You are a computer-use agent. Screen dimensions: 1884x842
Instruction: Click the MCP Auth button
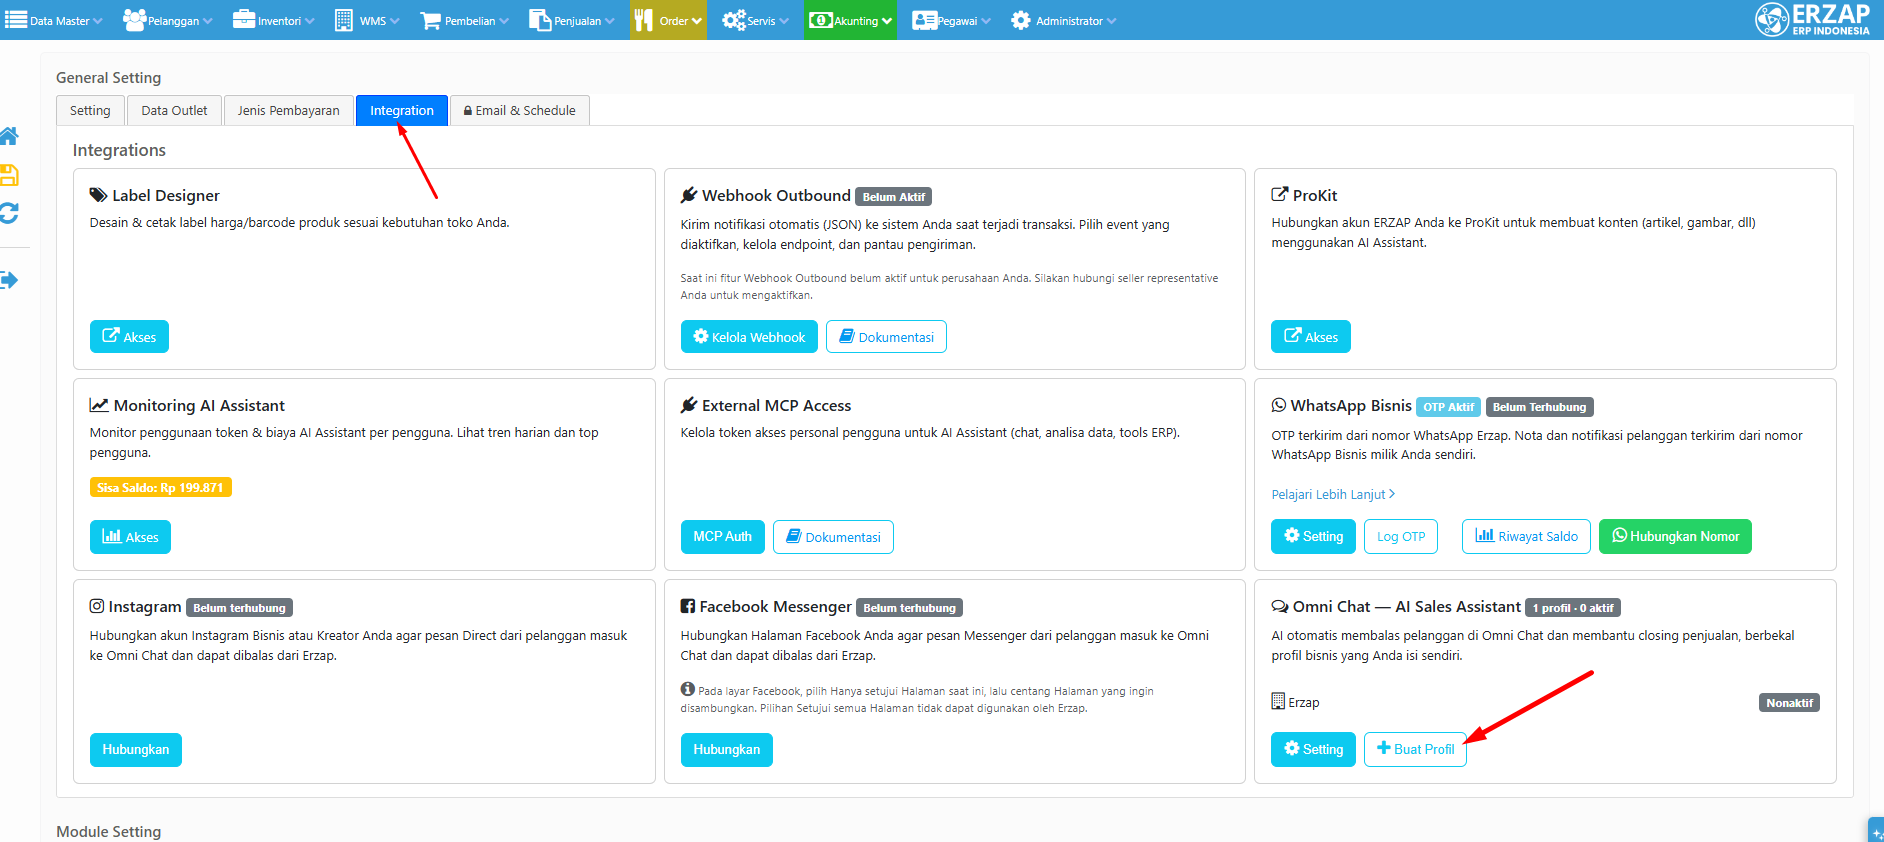(723, 537)
